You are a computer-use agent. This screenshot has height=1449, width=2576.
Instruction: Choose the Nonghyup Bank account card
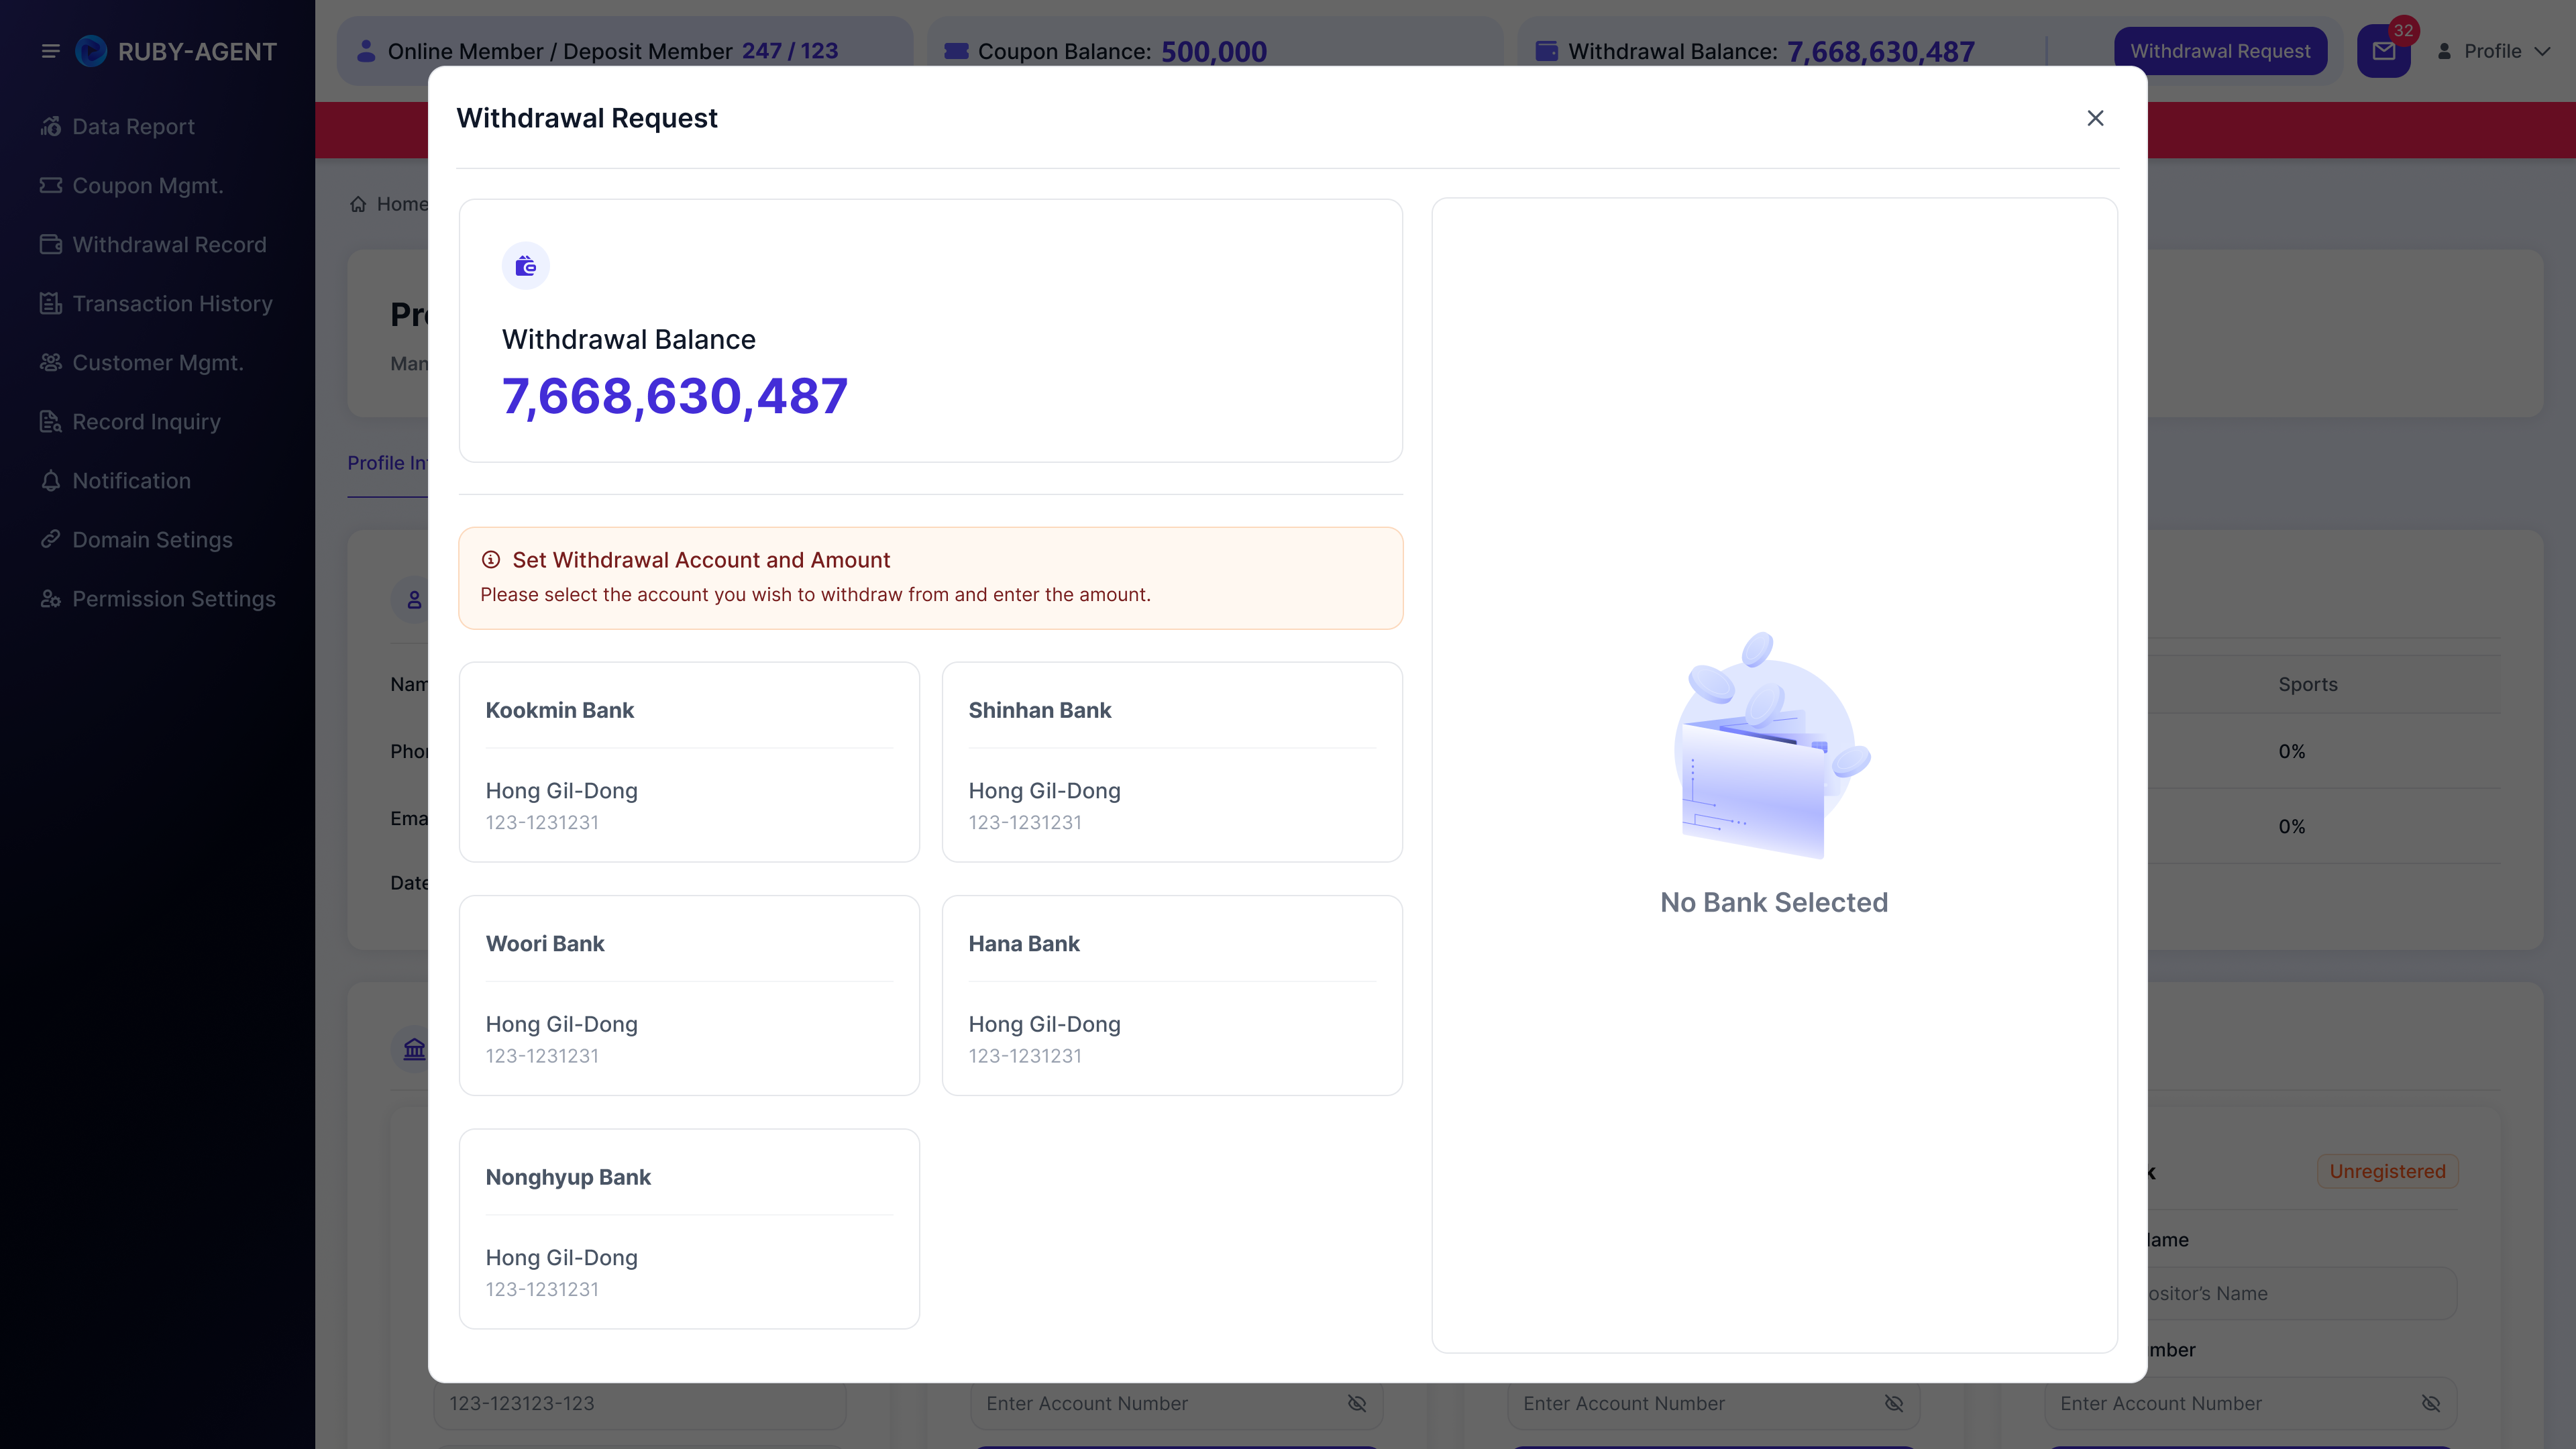tap(689, 1229)
